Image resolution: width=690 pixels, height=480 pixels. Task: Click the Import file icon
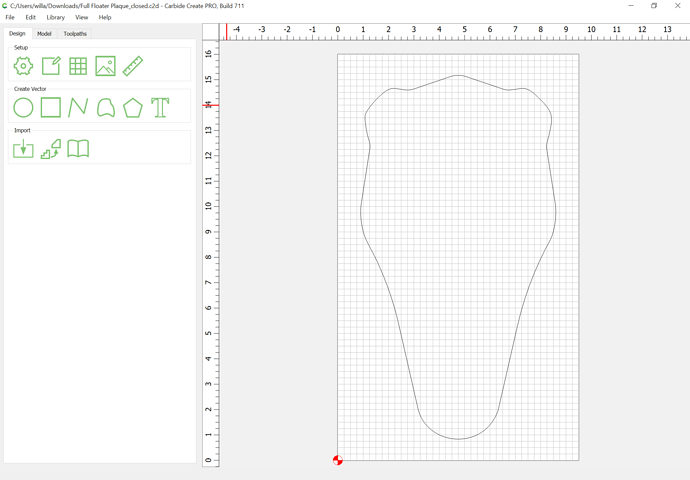23,149
